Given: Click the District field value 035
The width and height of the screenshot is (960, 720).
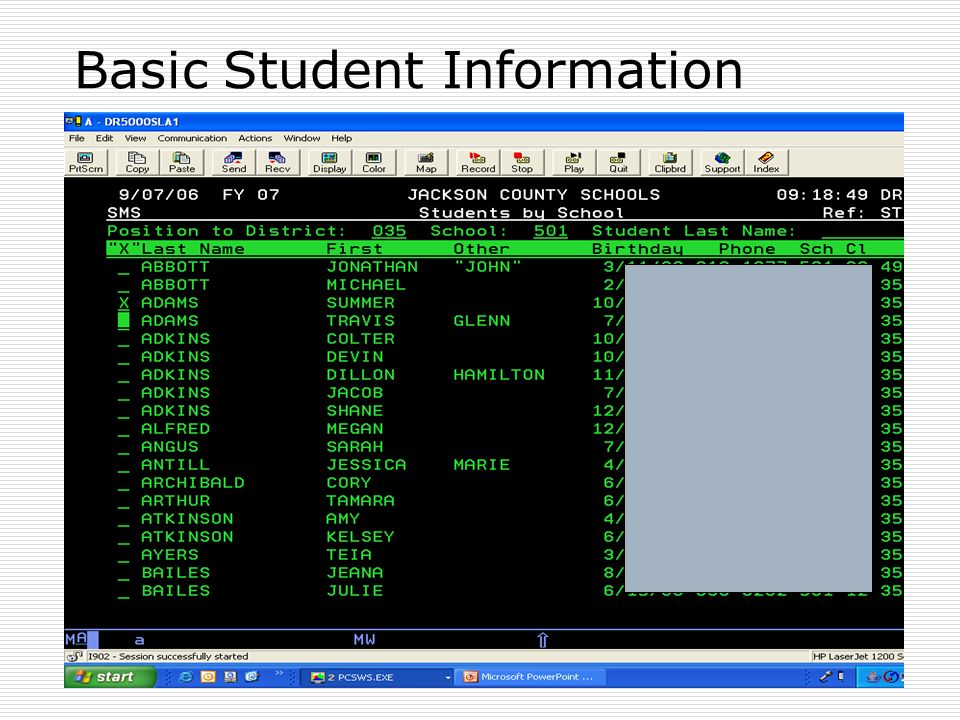Looking at the screenshot, I should coord(389,231).
